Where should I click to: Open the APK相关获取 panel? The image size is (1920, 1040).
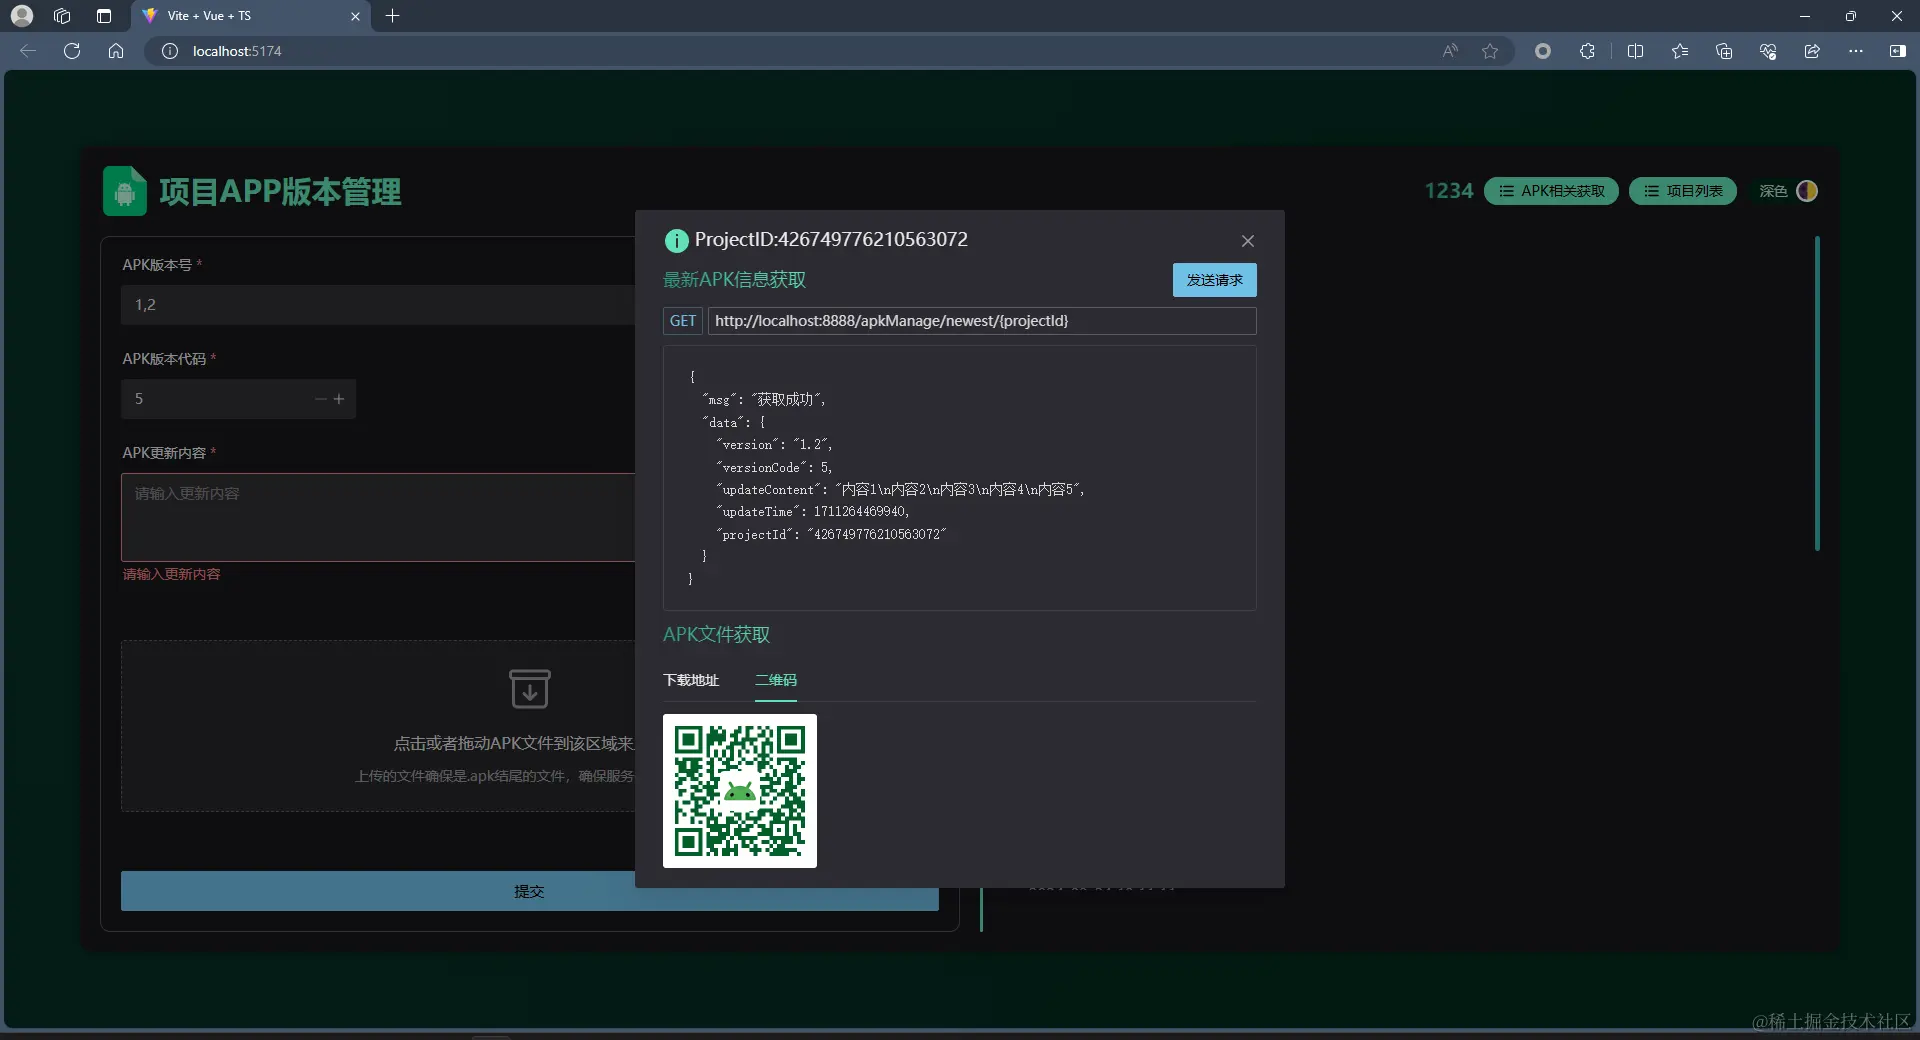1551,191
